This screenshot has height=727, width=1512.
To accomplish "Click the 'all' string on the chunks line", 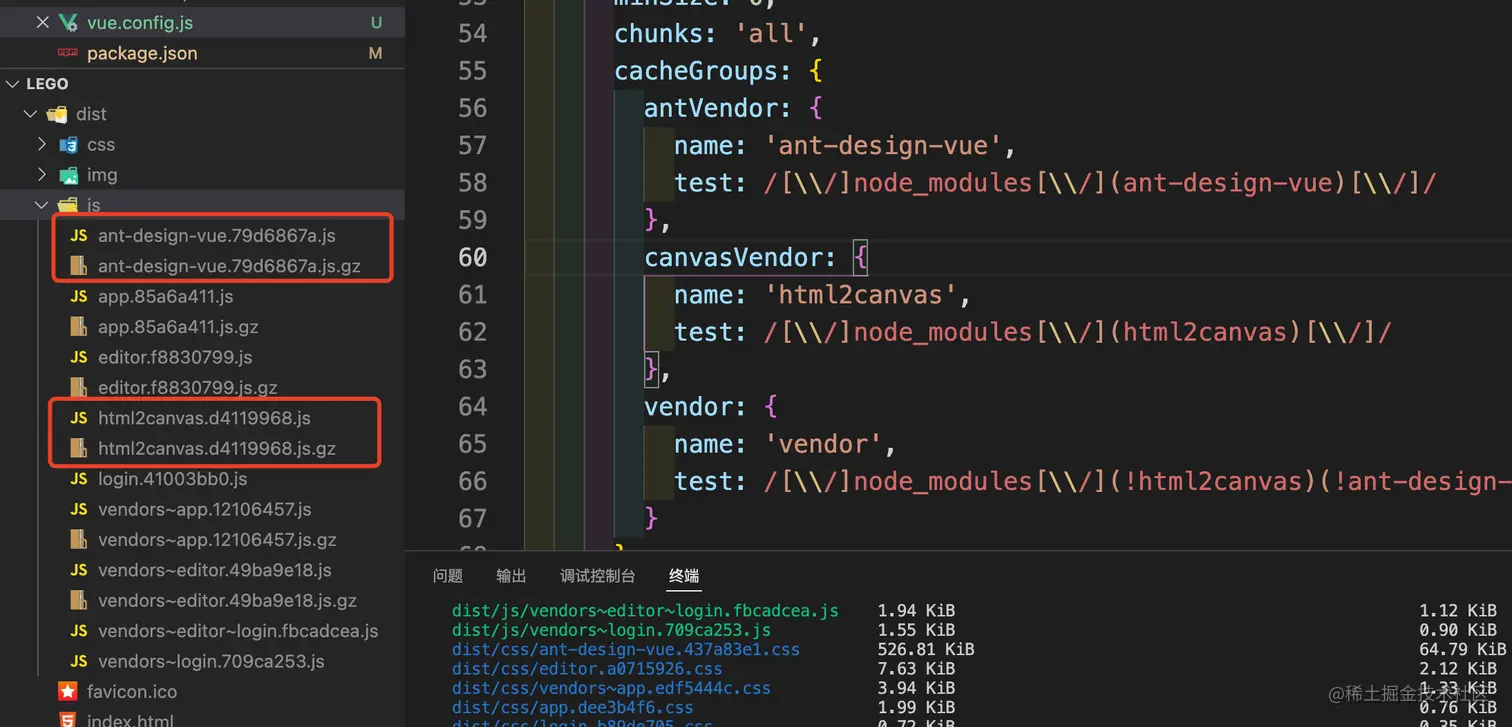I will tap(771, 34).
